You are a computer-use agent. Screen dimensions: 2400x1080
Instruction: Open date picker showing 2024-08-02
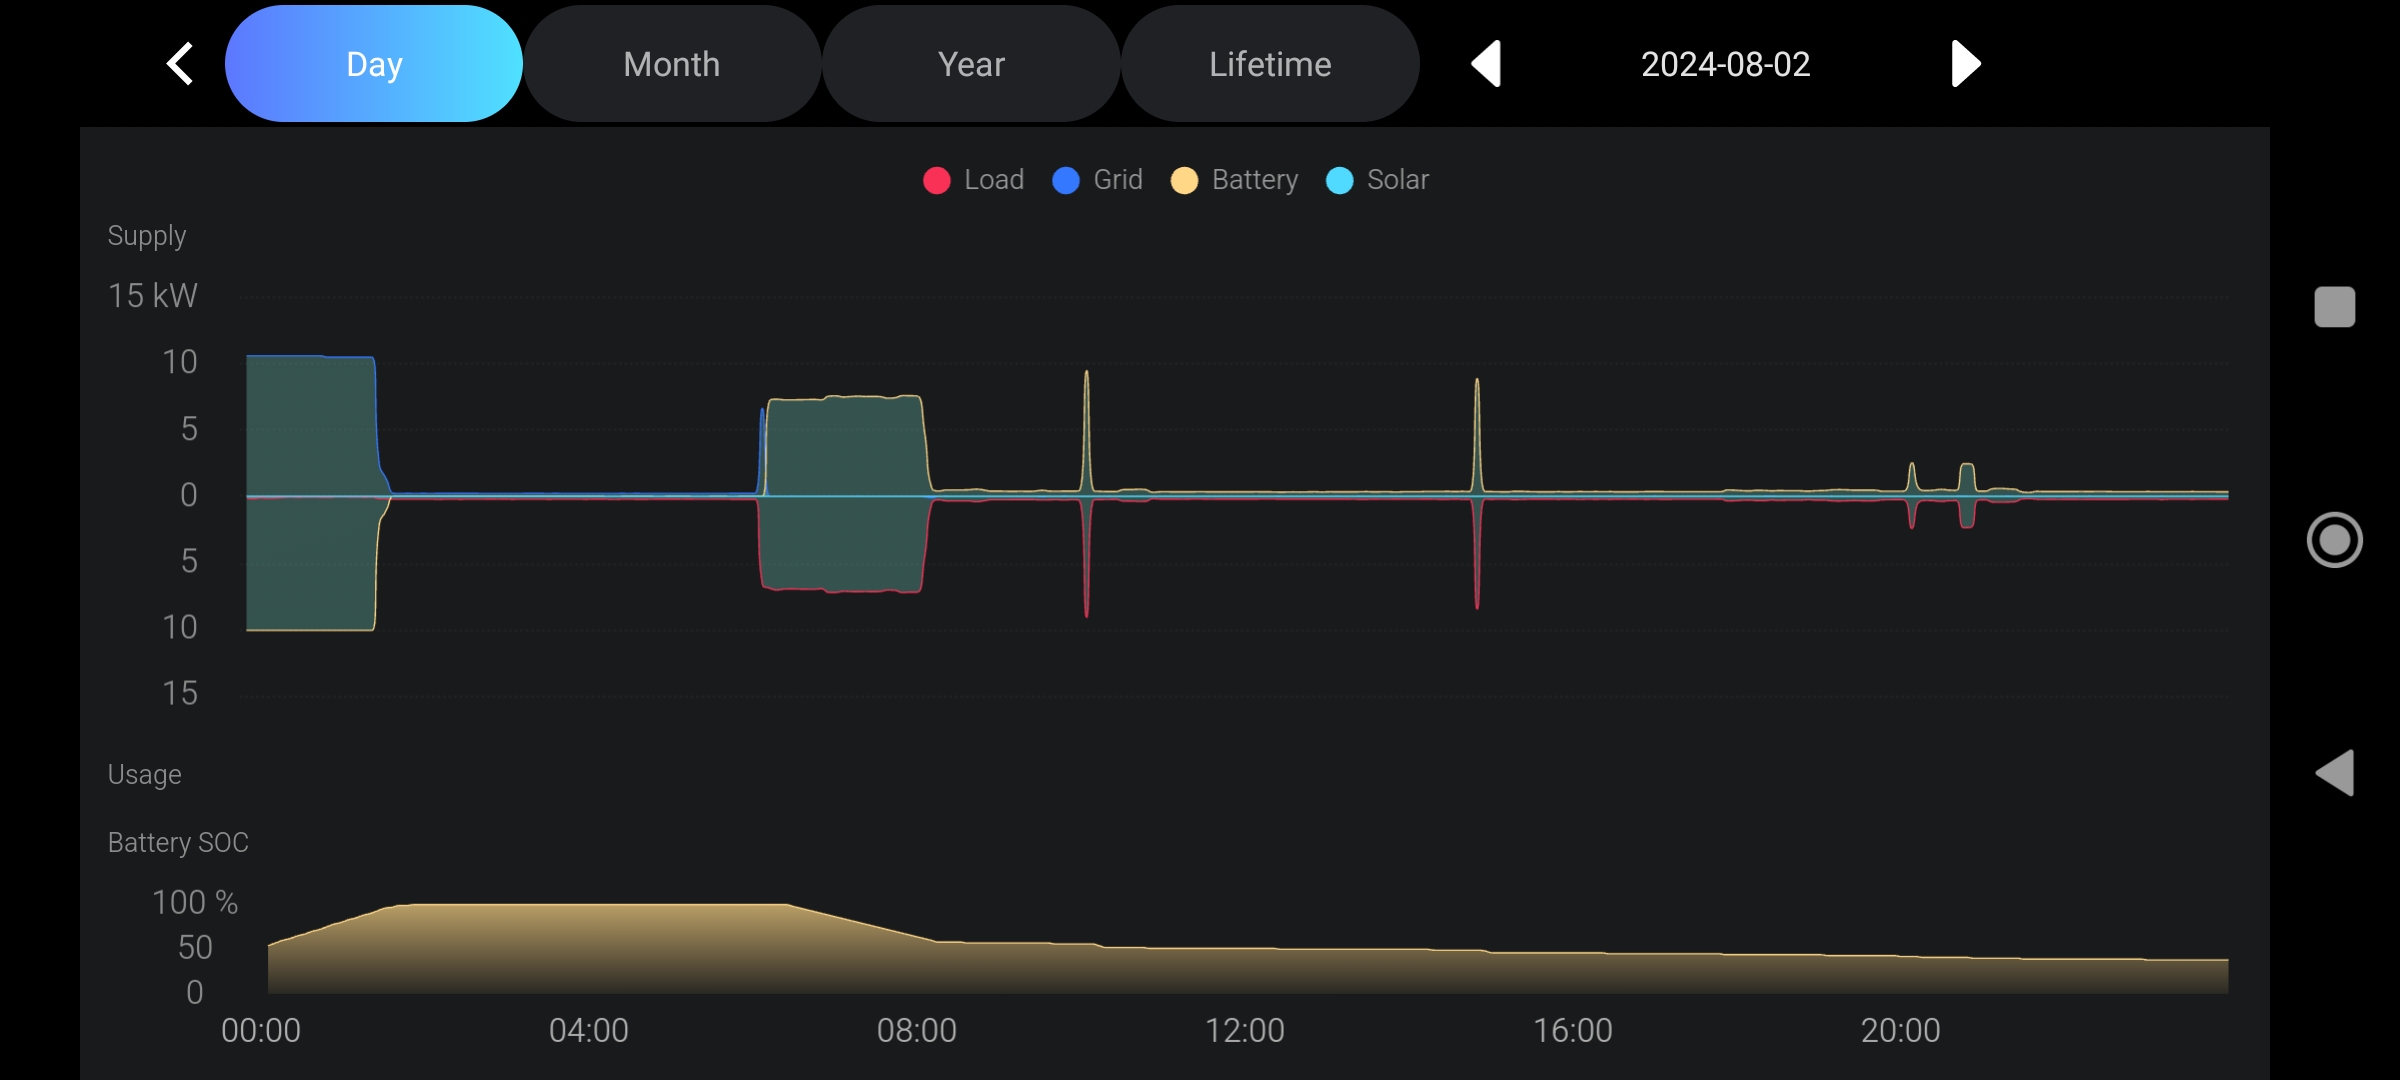[1725, 64]
